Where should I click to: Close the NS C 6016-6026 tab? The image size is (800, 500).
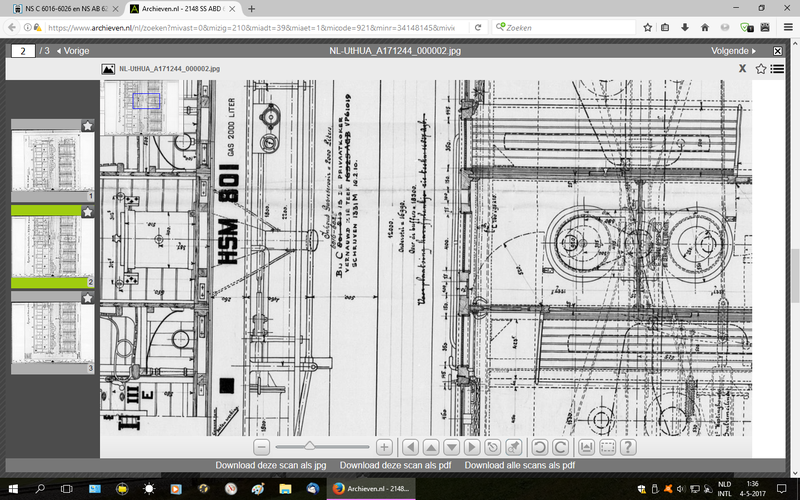[x=115, y=9]
